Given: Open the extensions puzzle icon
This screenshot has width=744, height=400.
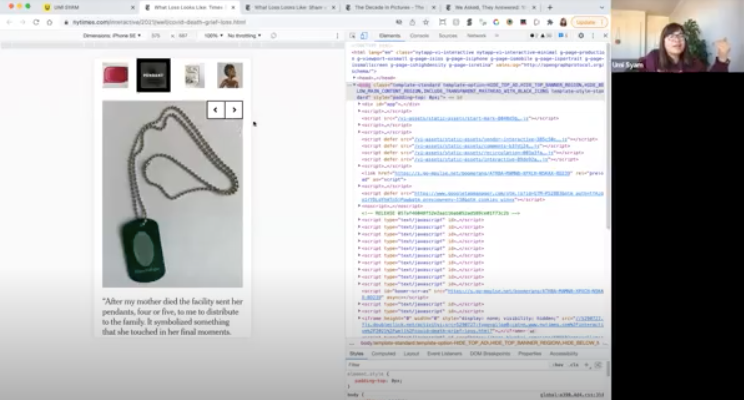Looking at the screenshot, I should pyautogui.click(x=550, y=22).
